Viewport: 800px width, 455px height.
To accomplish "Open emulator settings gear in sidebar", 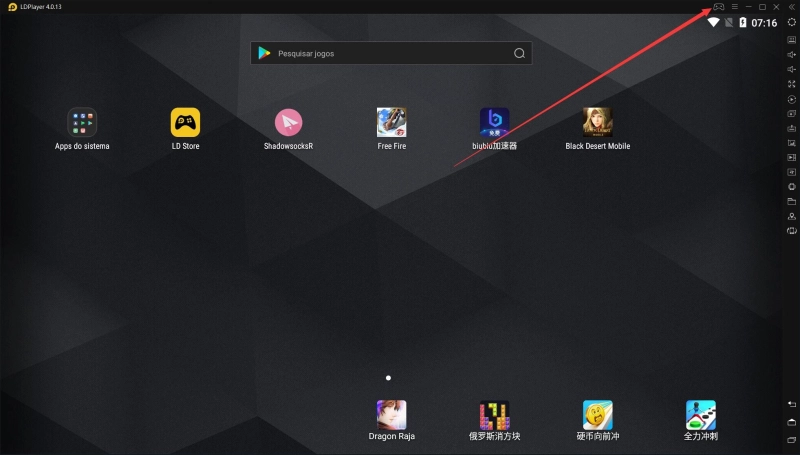I will click(792, 22).
